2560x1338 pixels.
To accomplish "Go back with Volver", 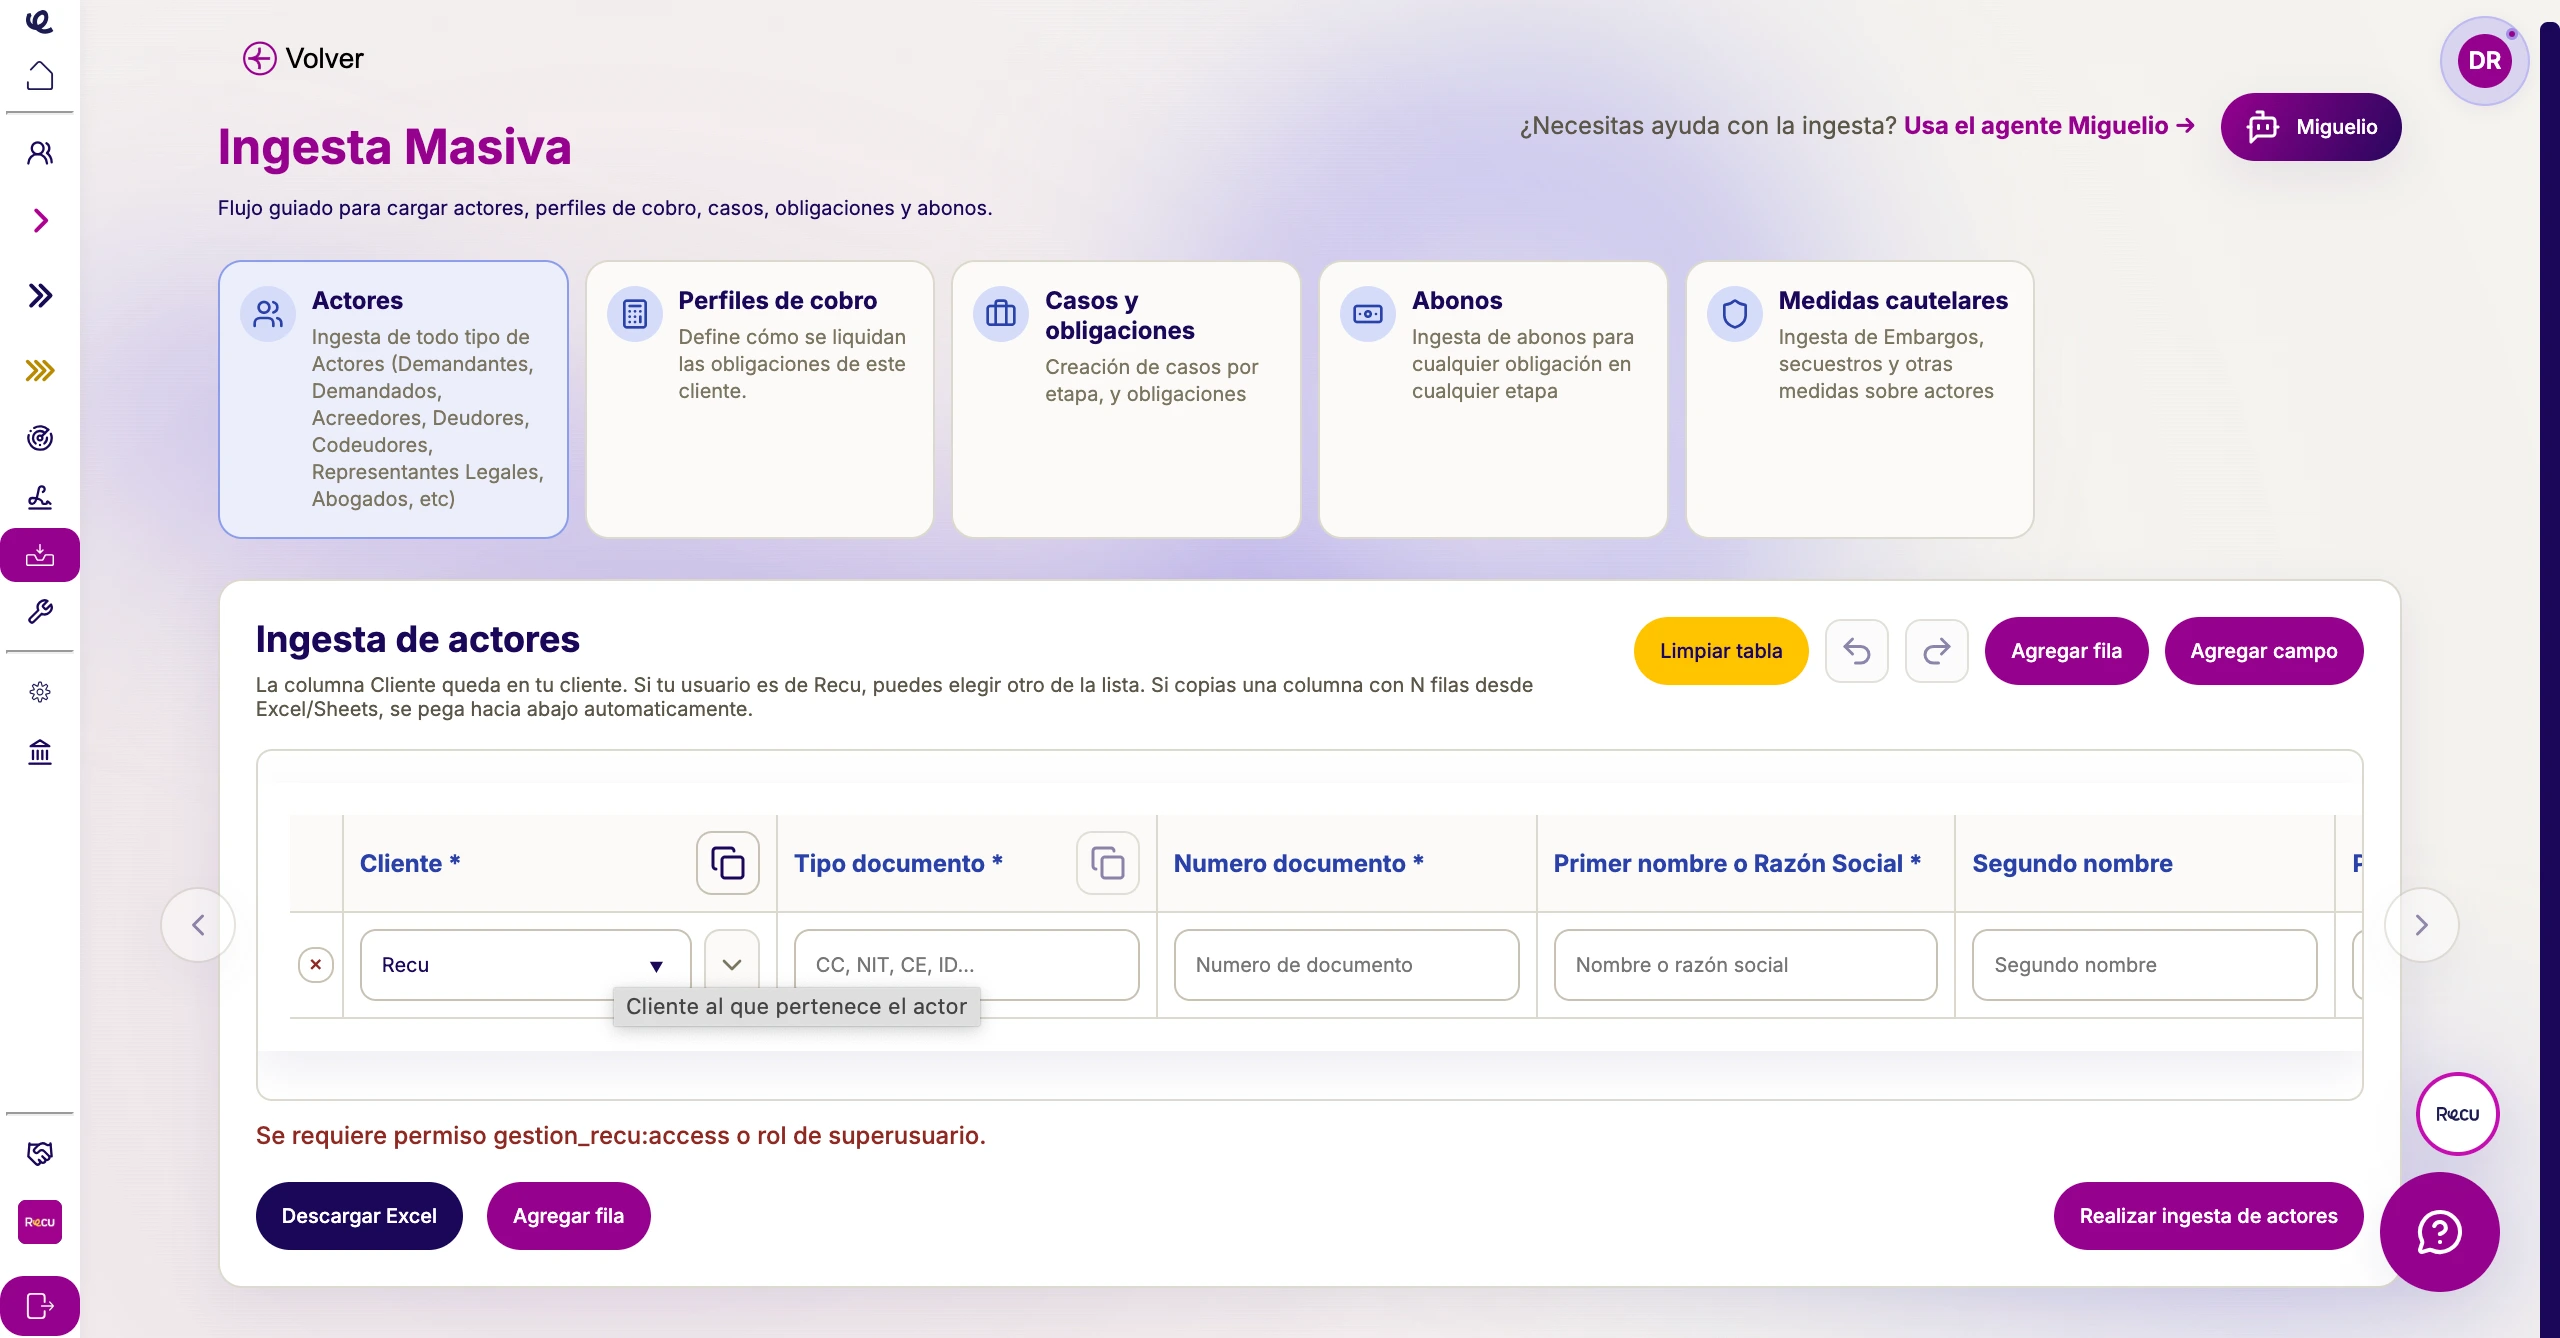I will [x=303, y=59].
